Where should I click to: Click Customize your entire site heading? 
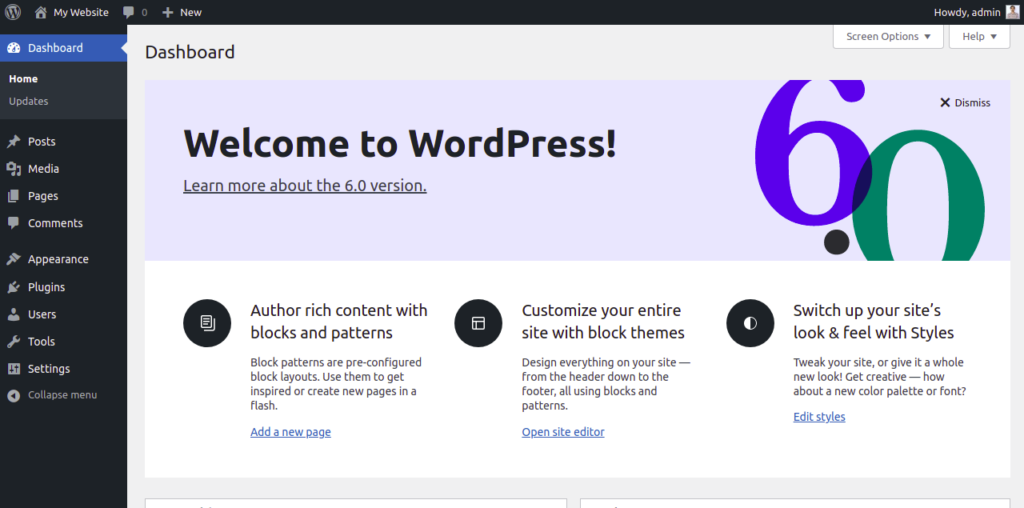pyautogui.click(x=603, y=321)
